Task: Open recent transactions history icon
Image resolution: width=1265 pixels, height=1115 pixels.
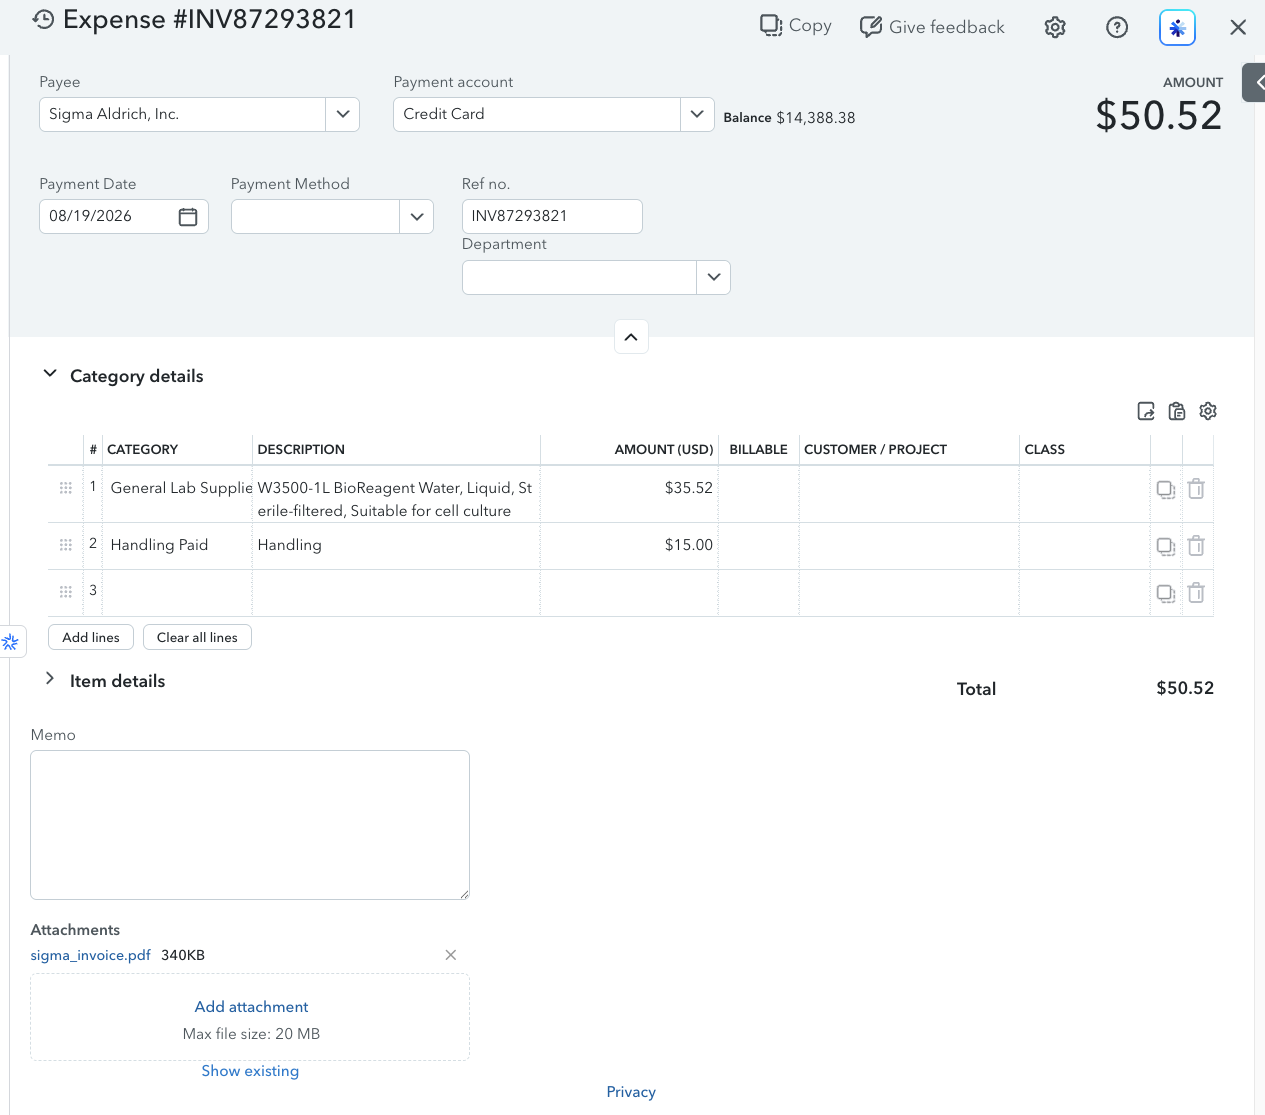Action: pyautogui.click(x=43, y=20)
